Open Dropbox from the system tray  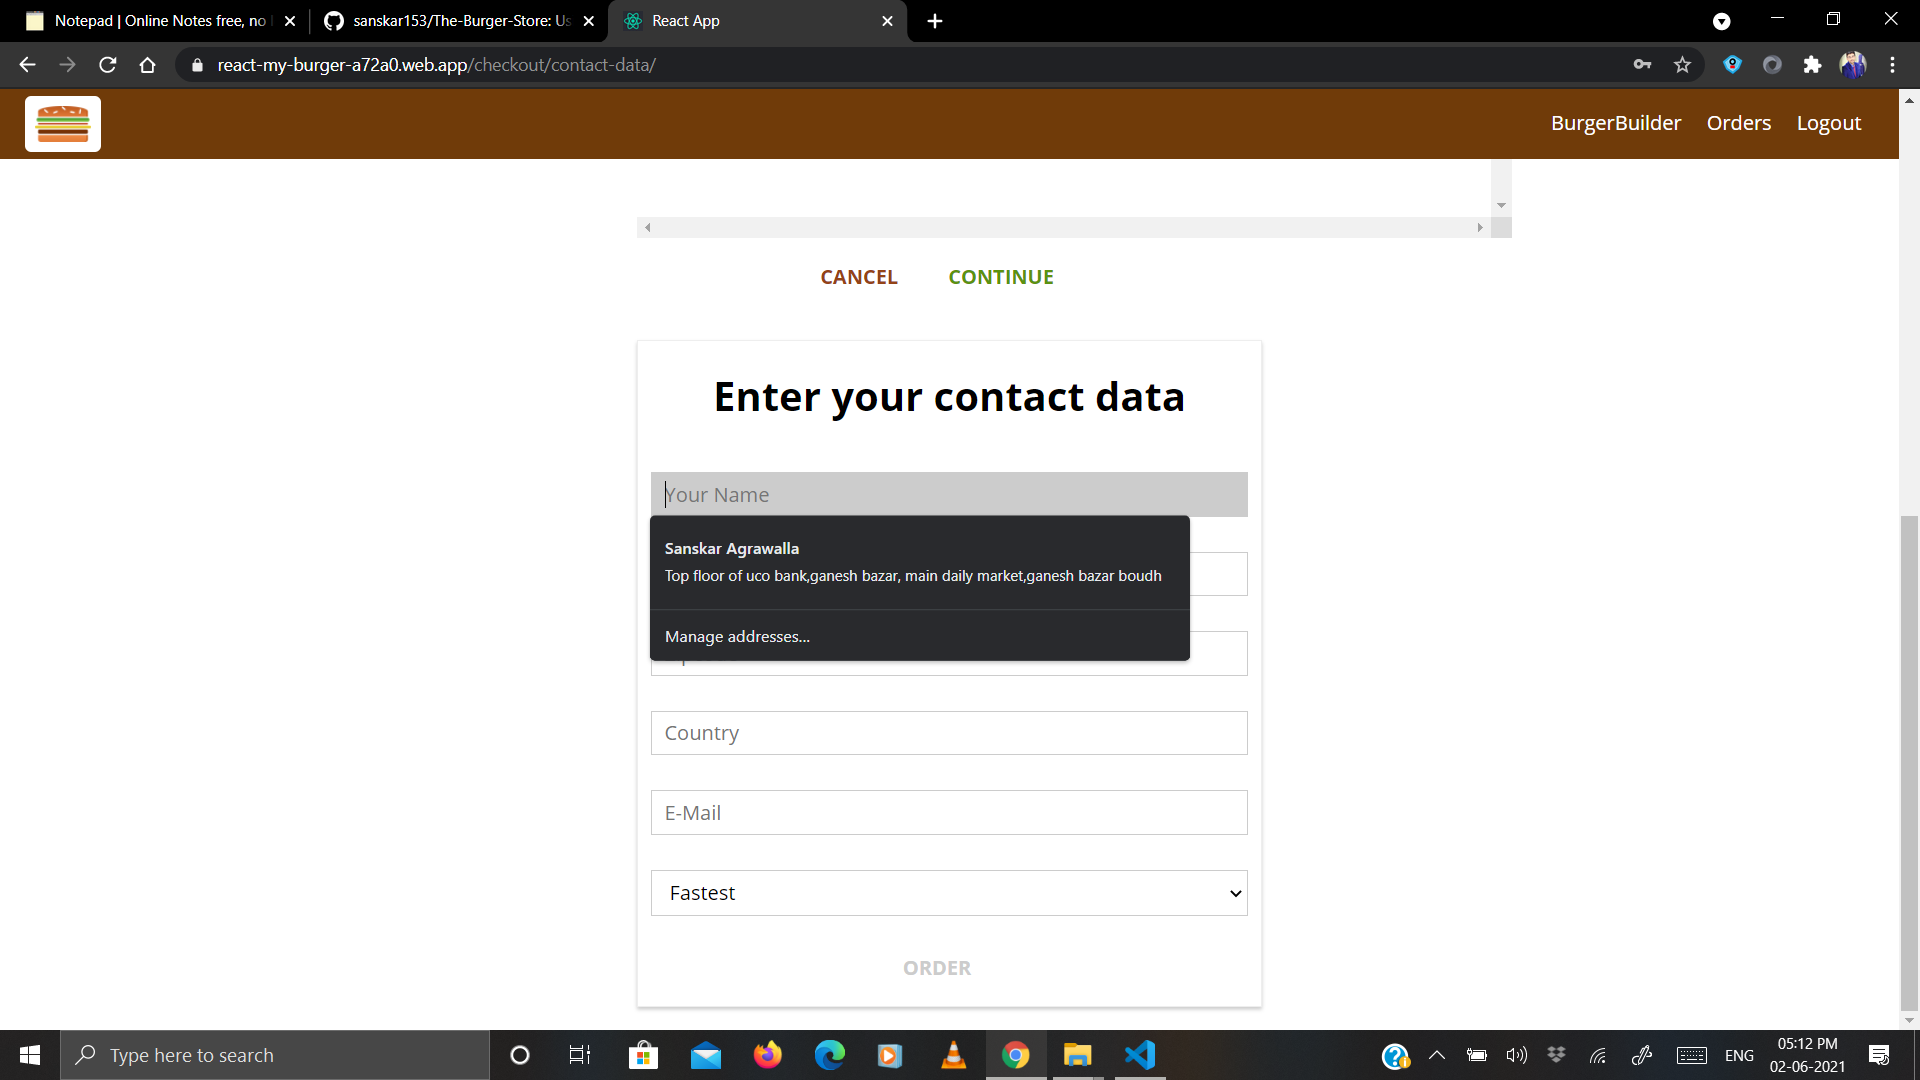click(x=1556, y=1054)
